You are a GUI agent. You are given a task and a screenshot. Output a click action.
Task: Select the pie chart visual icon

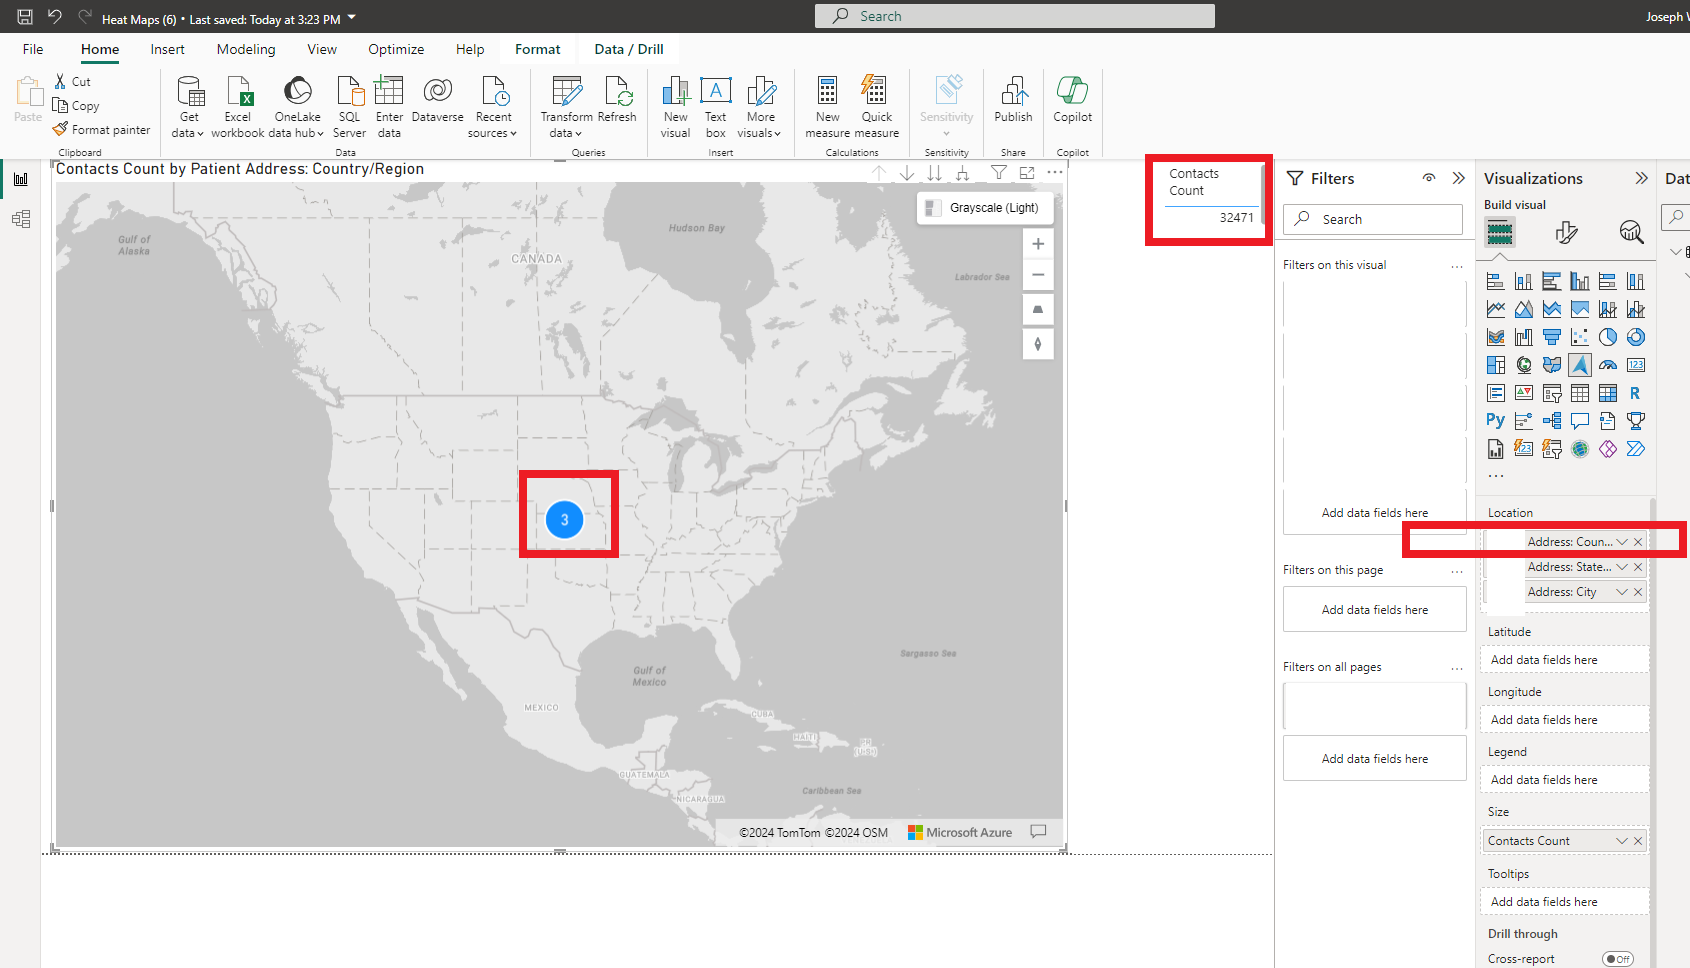point(1608,337)
